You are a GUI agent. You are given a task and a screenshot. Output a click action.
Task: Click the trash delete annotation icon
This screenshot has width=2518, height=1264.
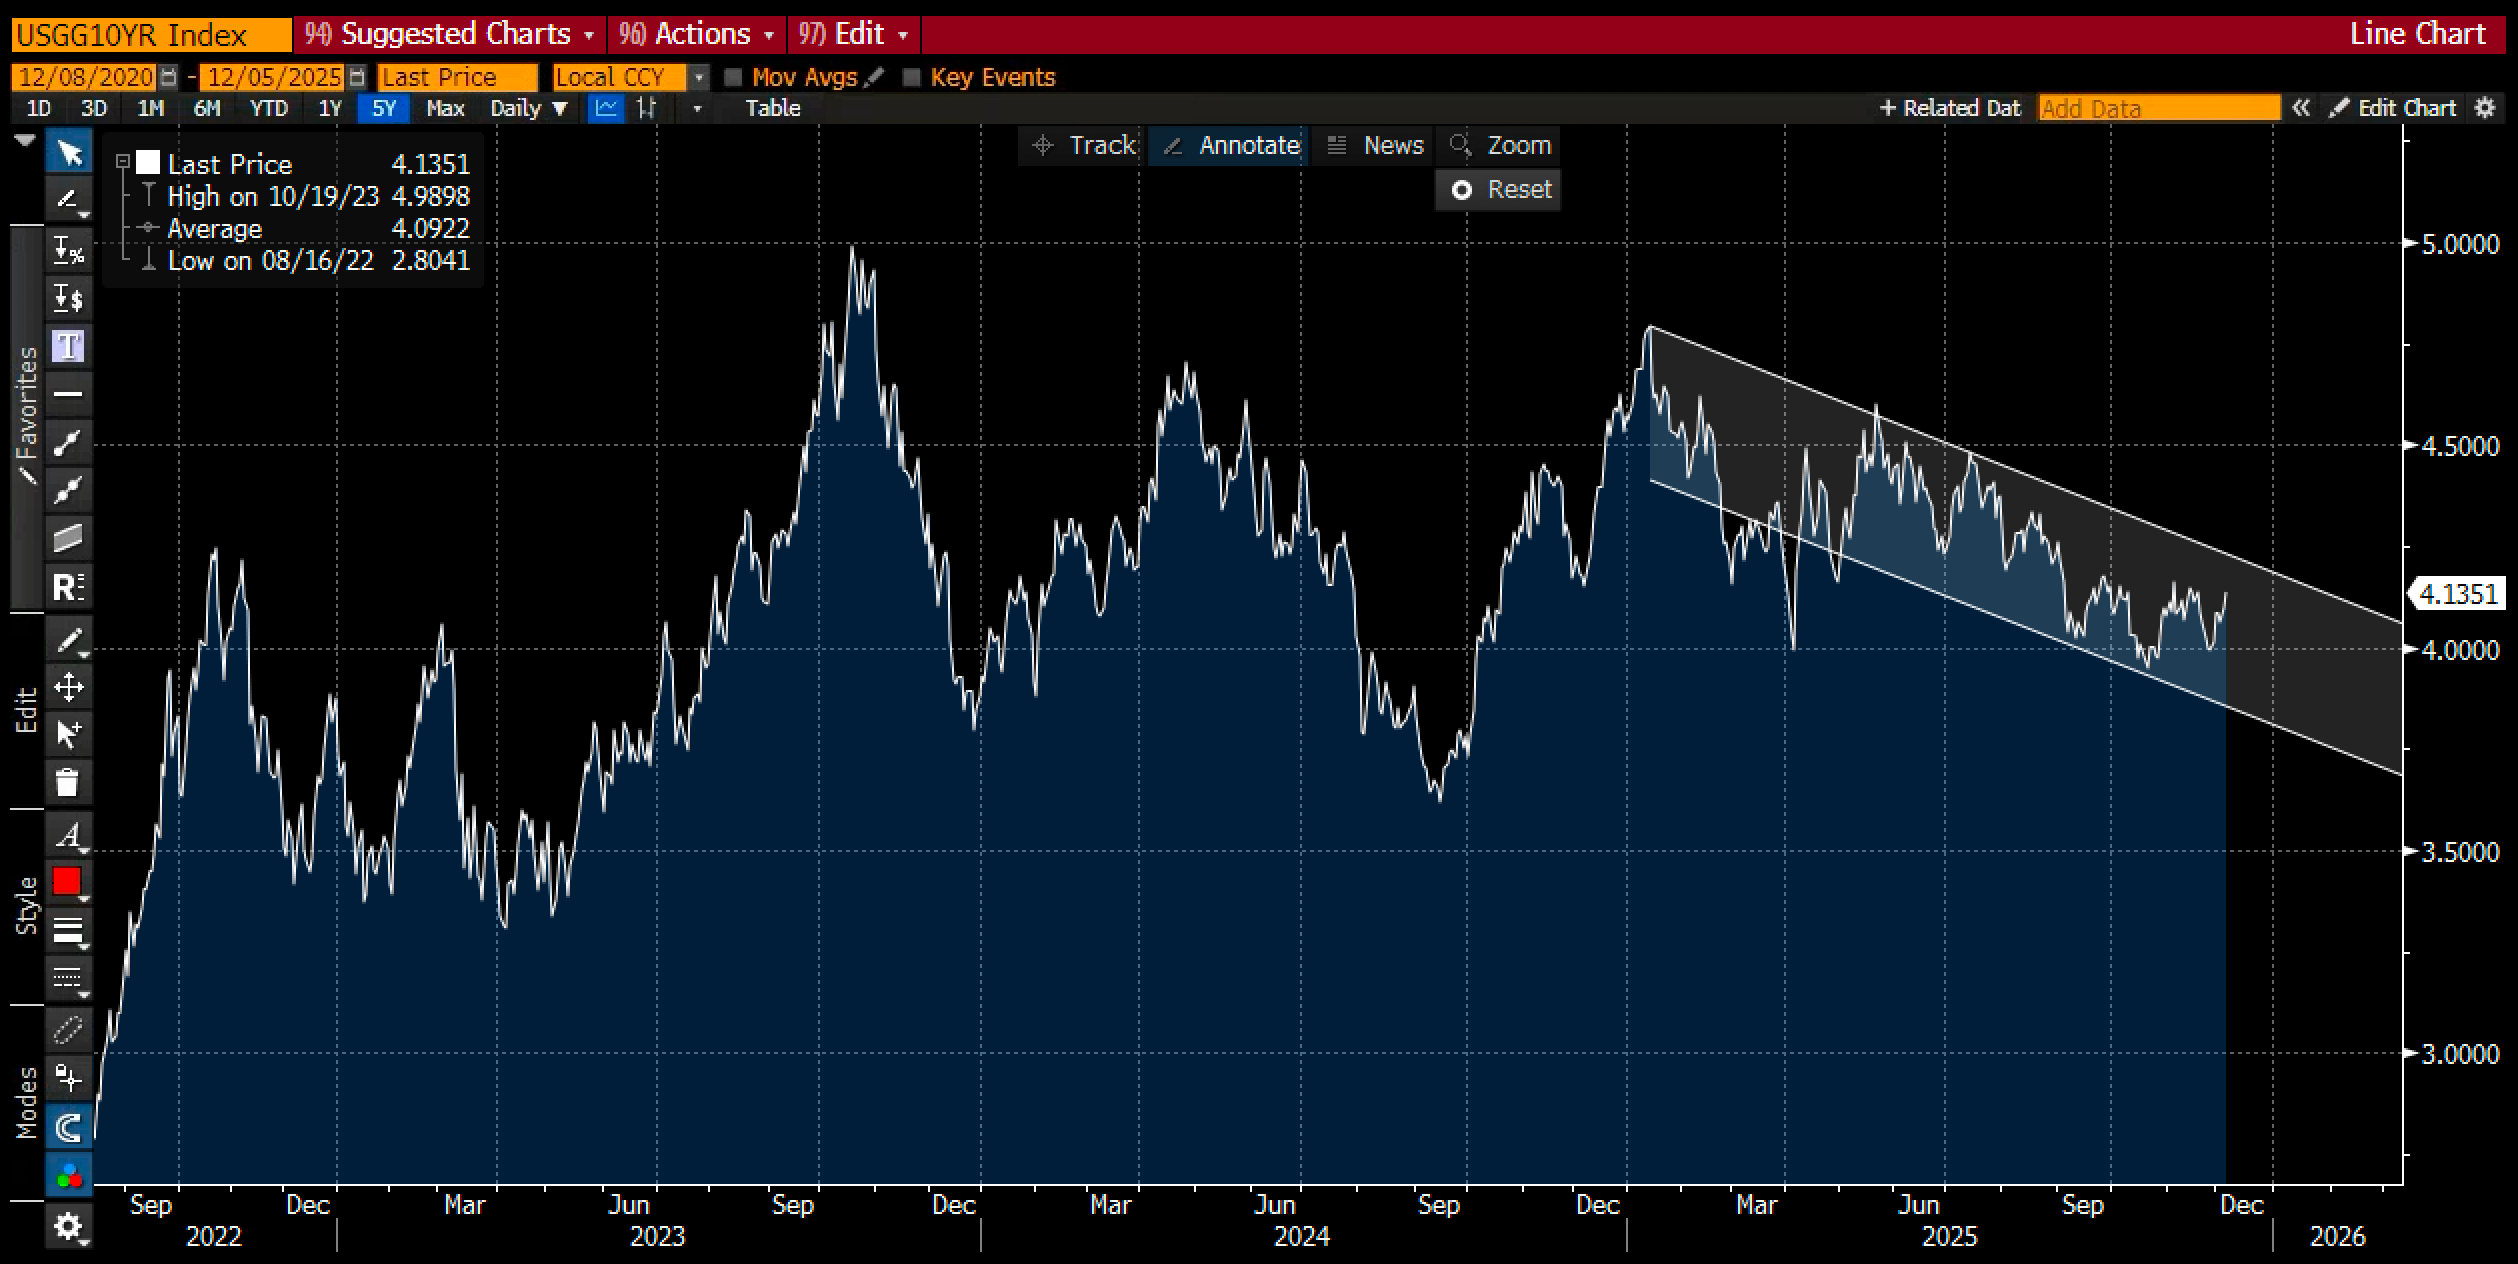point(68,781)
